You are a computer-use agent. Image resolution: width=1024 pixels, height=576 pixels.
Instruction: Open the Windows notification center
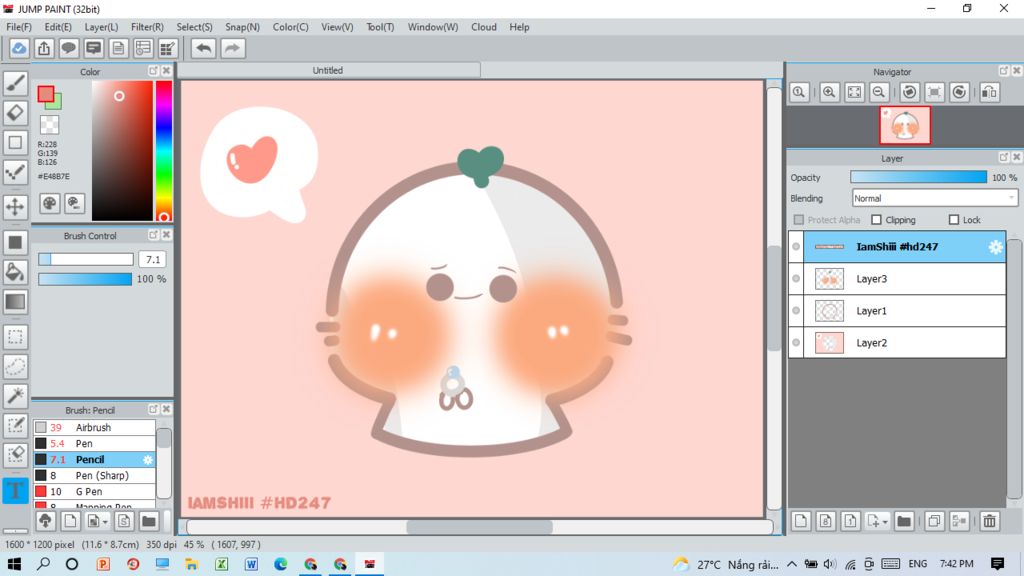pyautogui.click(x=997, y=564)
